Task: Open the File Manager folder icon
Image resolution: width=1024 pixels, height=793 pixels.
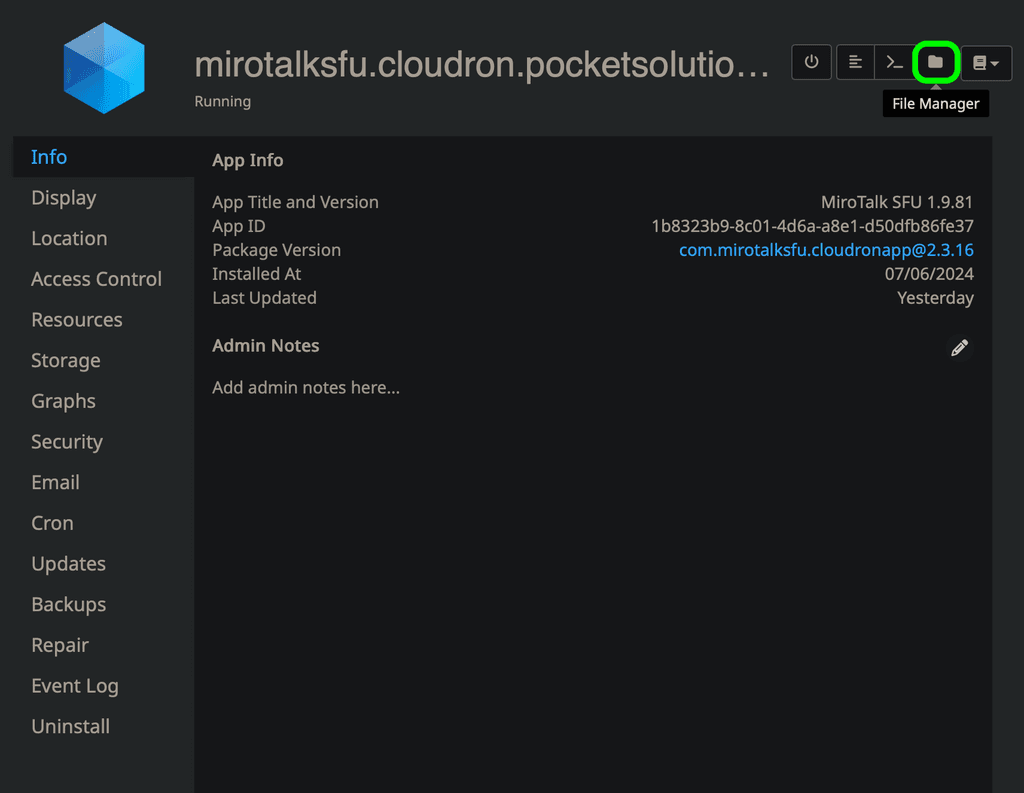Action: pos(935,62)
